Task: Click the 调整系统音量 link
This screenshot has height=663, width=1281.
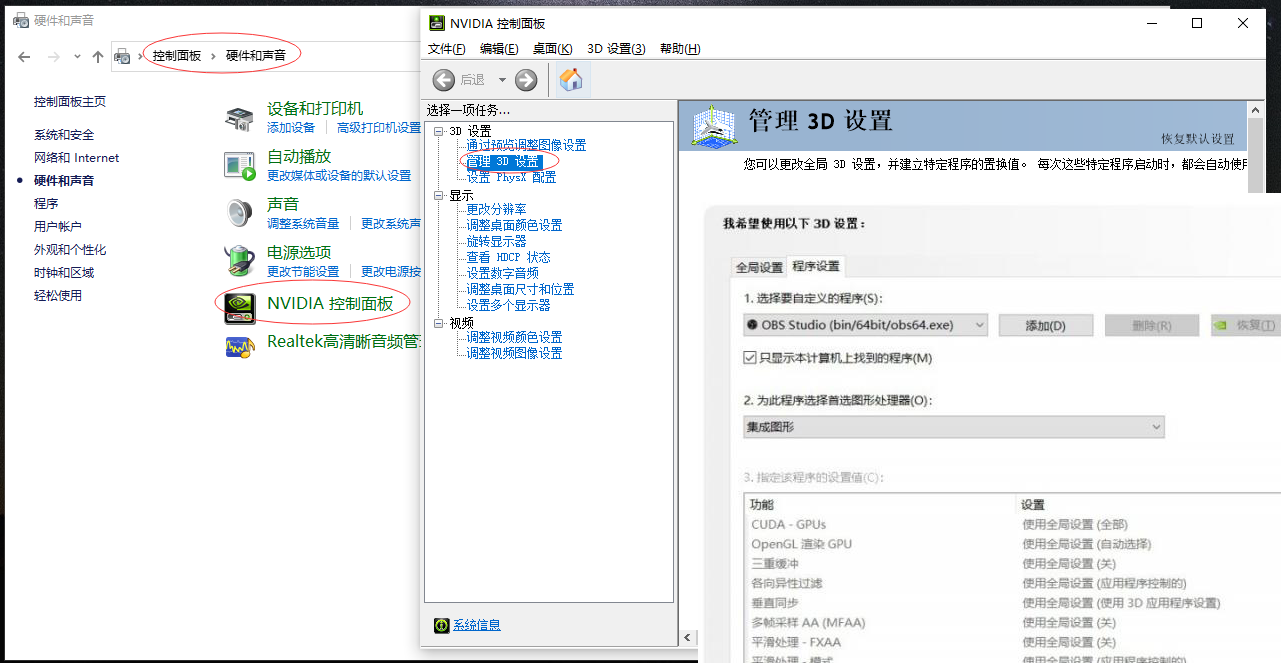Action: click(x=303, y=224)
